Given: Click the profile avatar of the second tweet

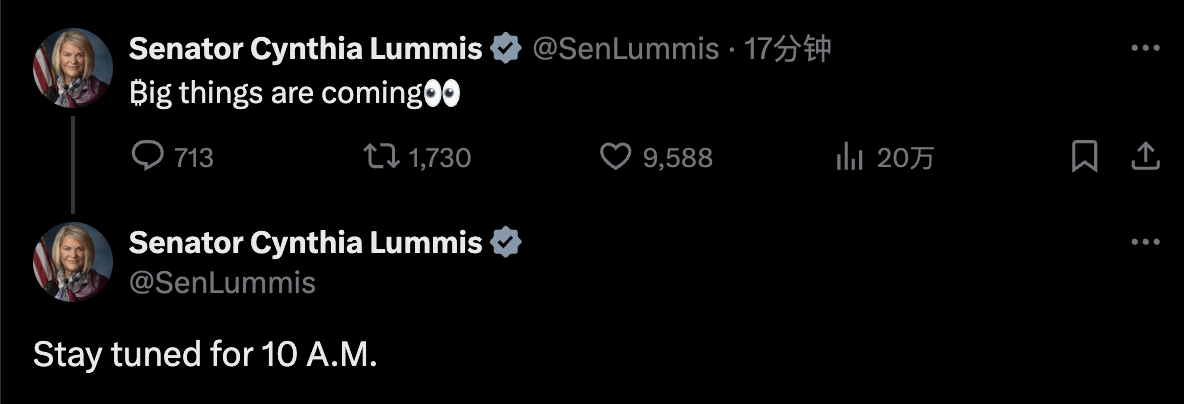Looking at the screenshot, I should [x=72, y=260].
